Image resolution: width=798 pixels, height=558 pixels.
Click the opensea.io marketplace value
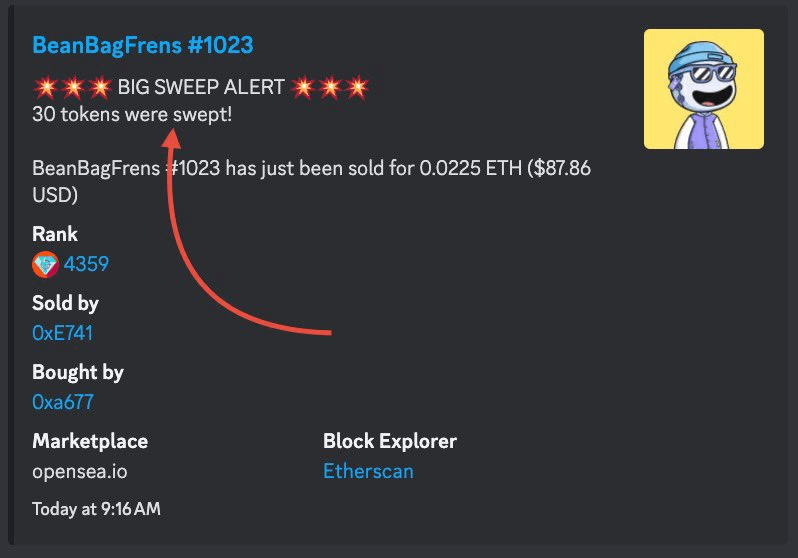click(80, 471)
